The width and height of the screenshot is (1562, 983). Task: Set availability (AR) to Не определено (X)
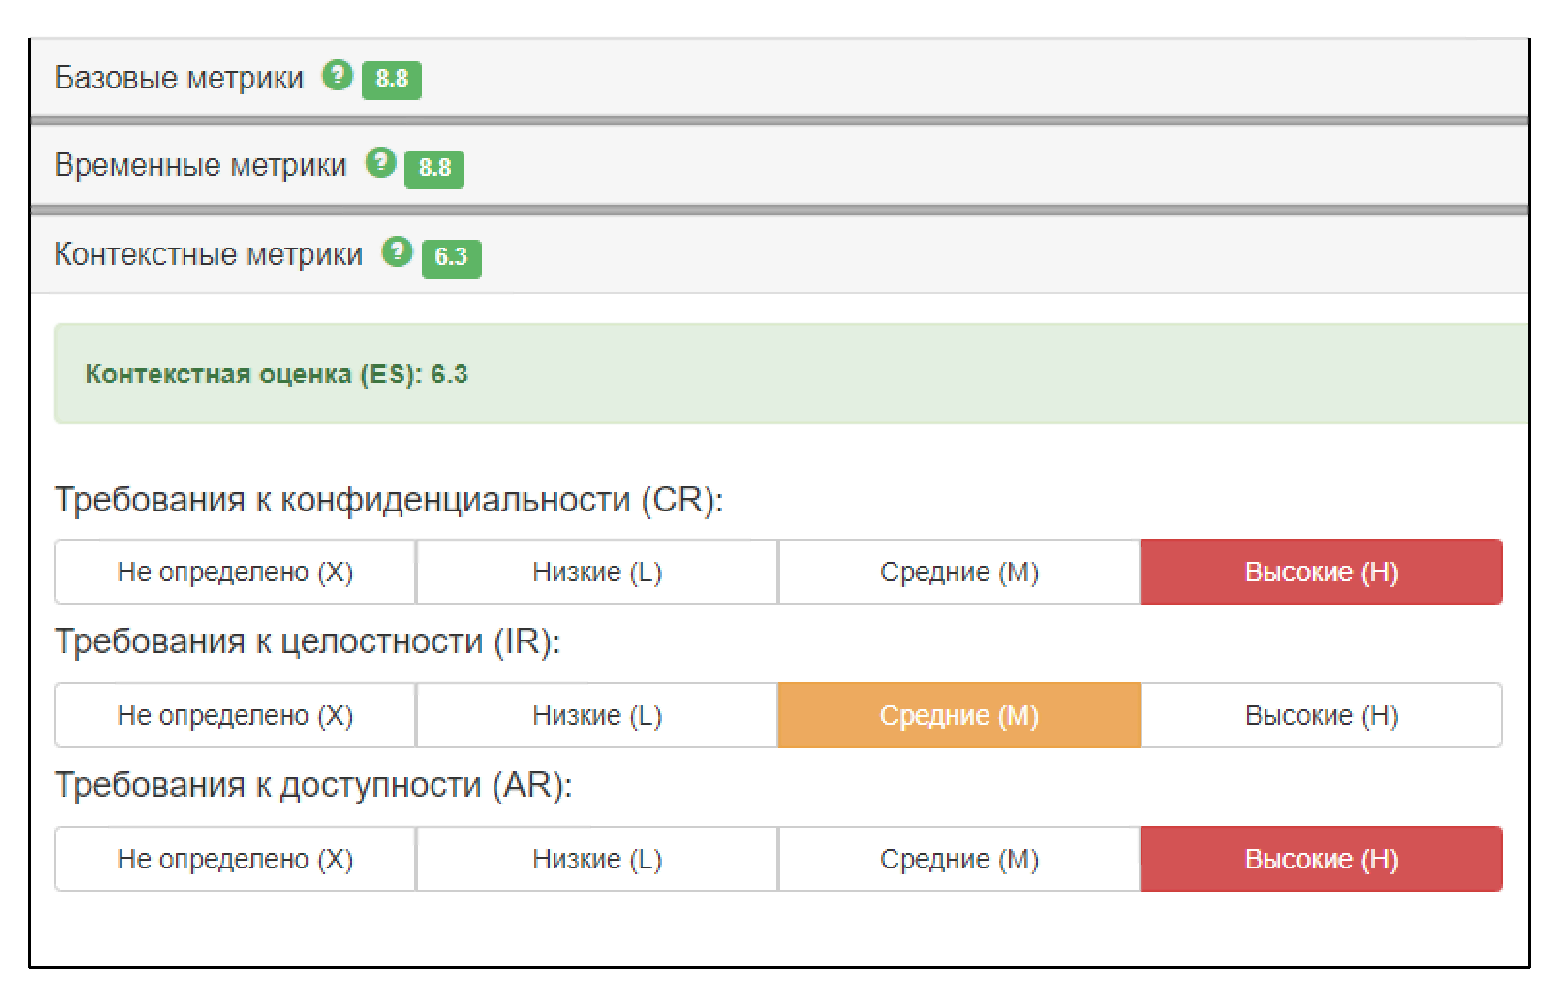coord(235,859)
